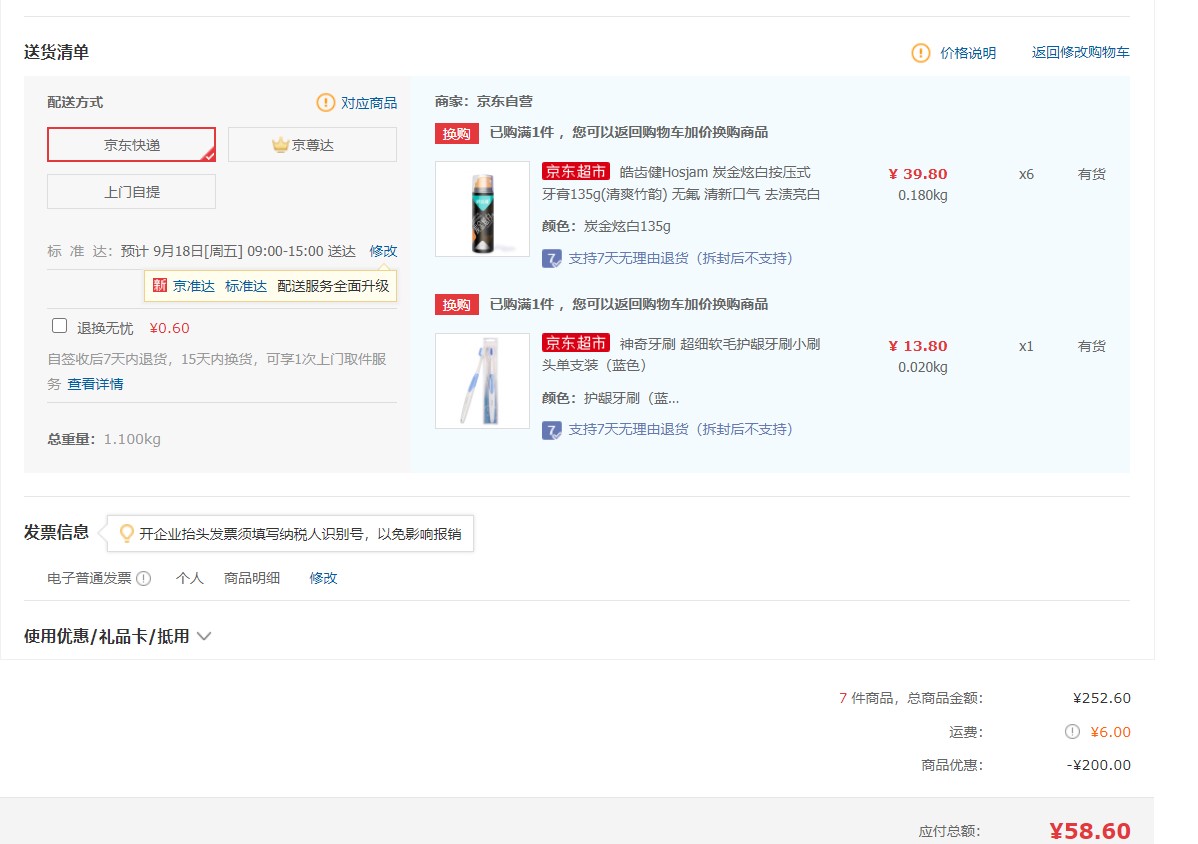Click the first 换购 red tag

[x=457, y=134]
